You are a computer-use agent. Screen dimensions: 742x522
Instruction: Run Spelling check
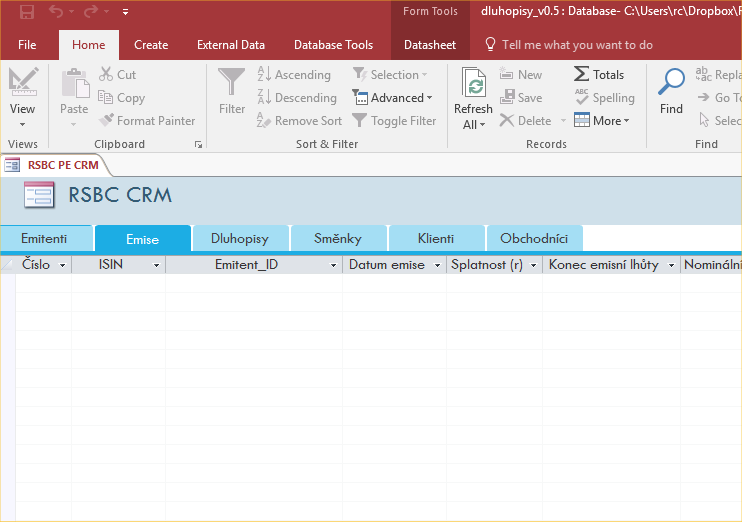(604, 97)
